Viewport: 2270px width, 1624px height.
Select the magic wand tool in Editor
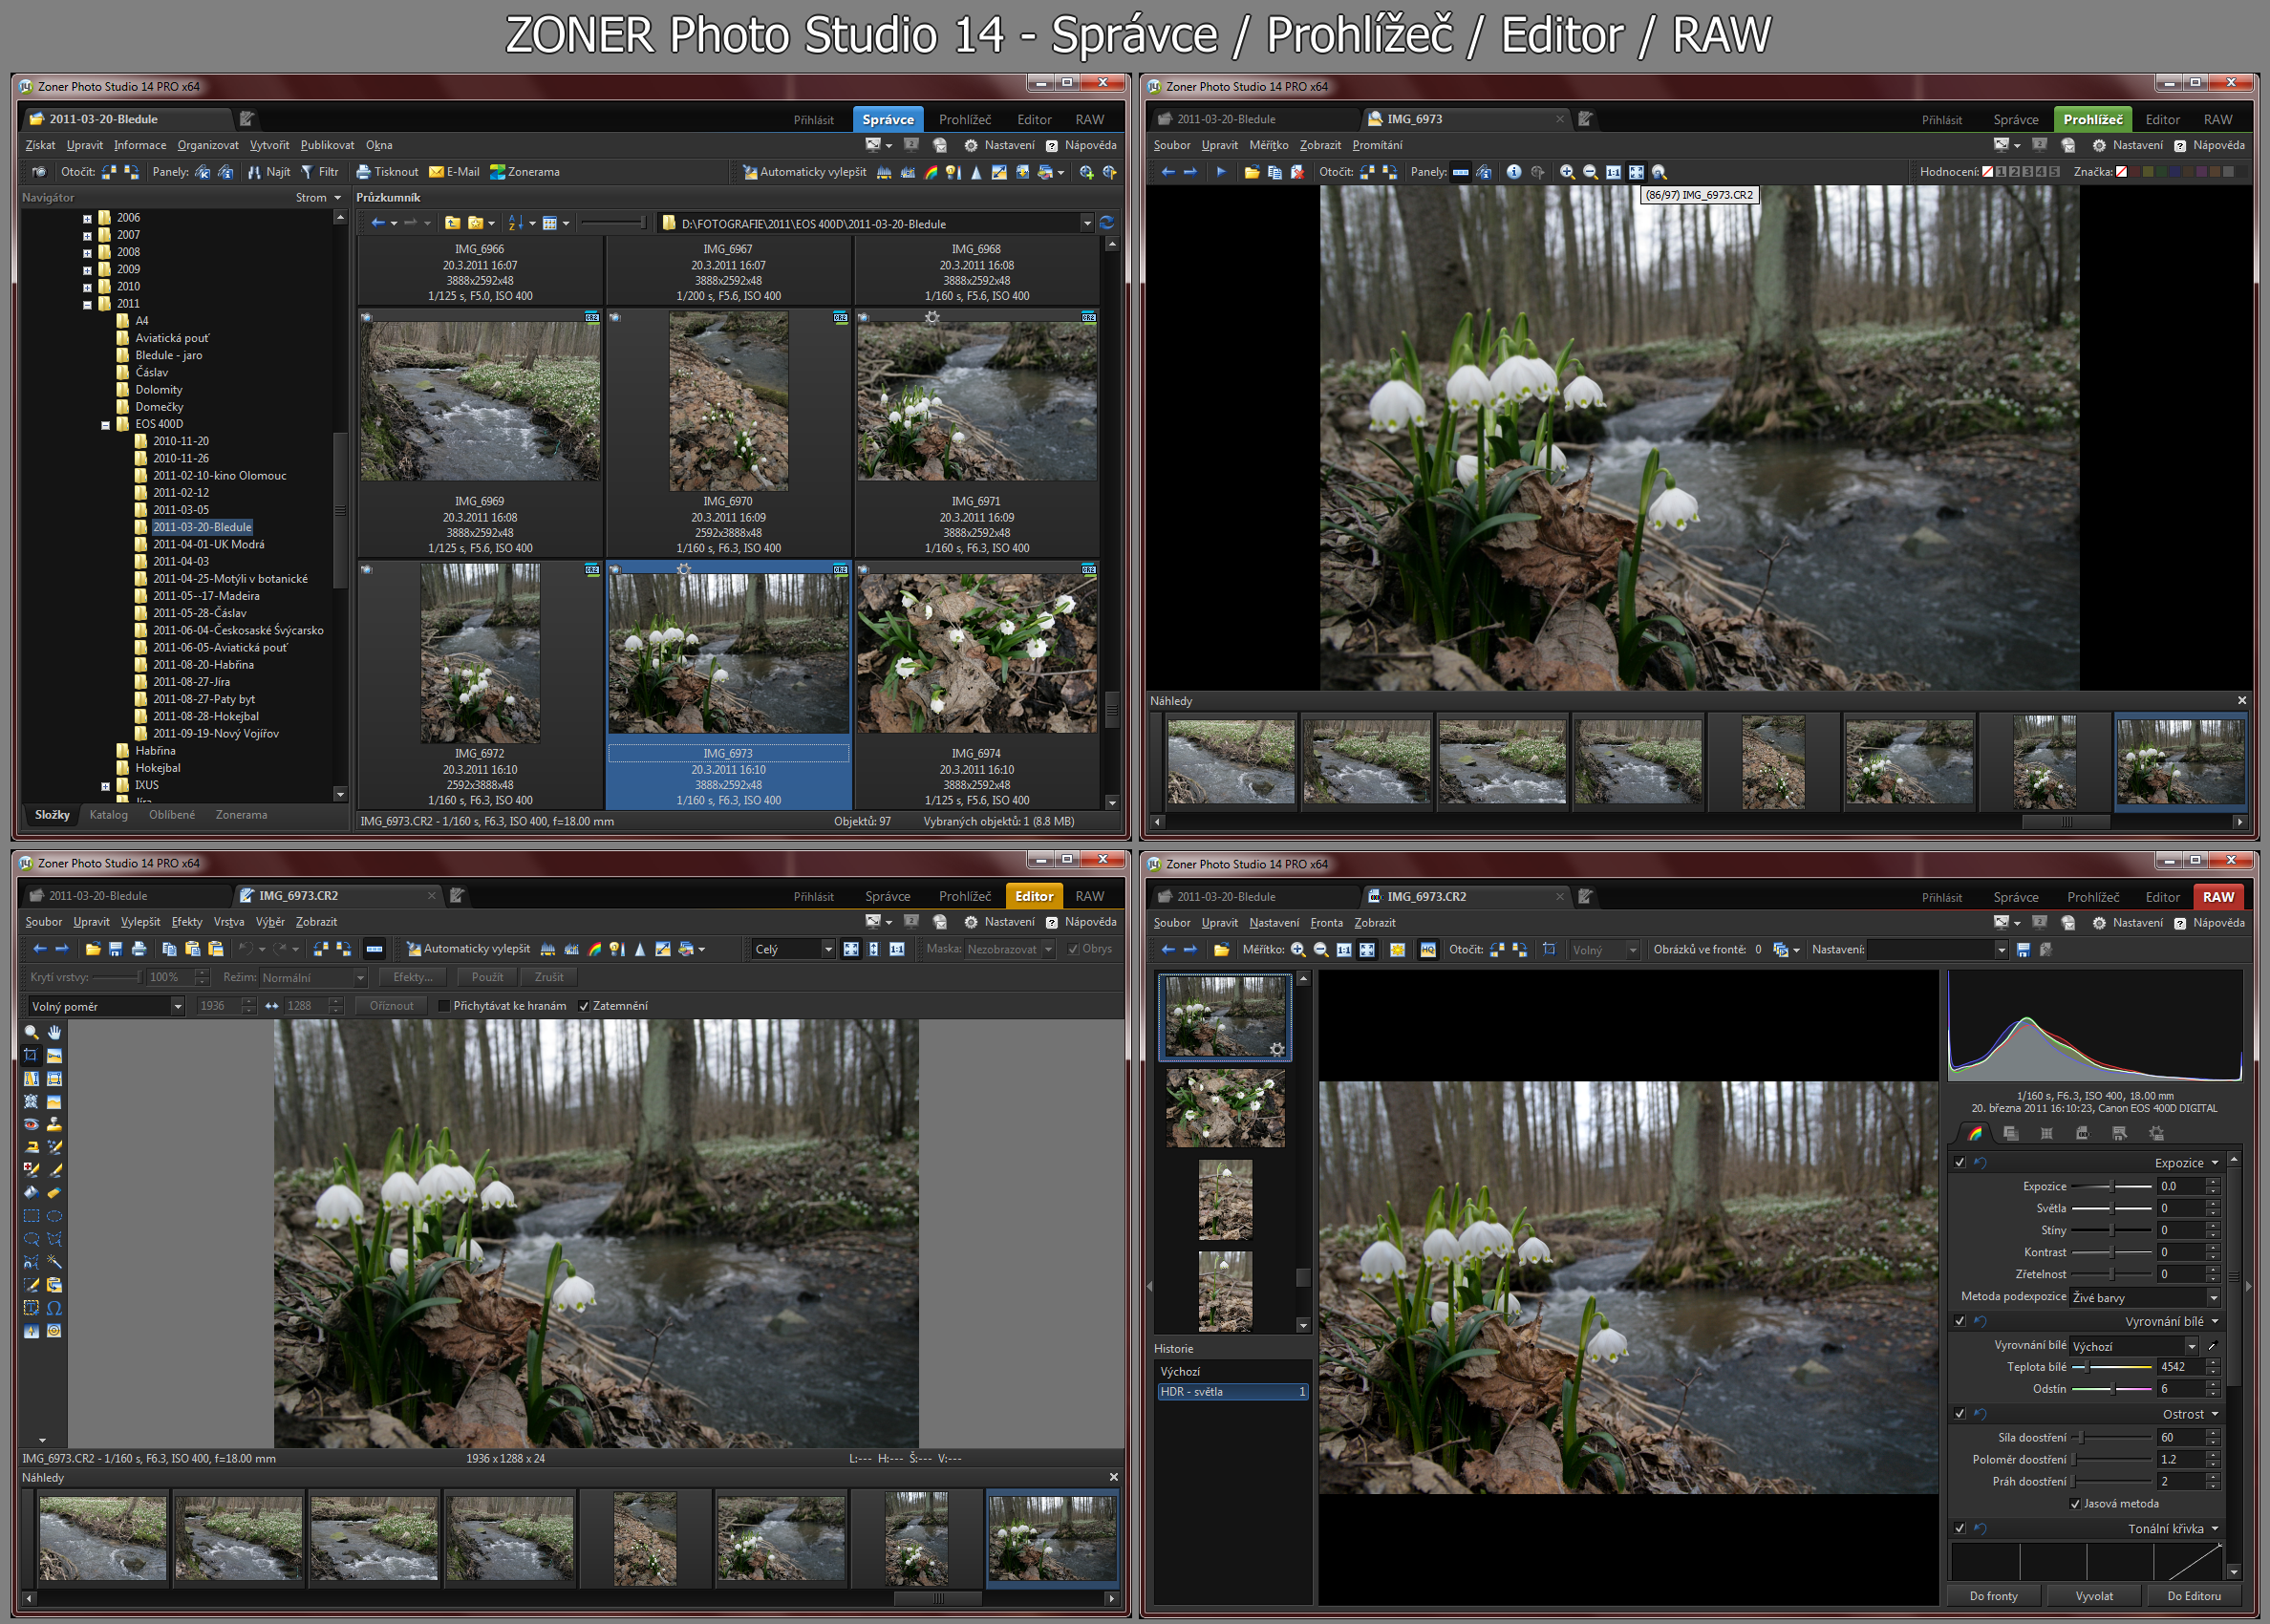click(54, 1262)
